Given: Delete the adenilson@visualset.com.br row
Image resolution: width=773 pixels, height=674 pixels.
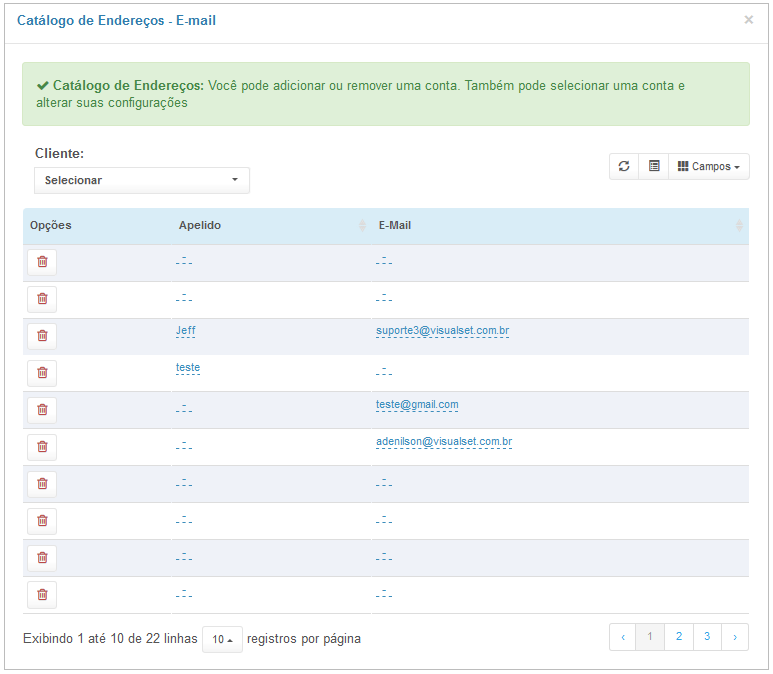Looking at the screenshot, I should (42, 447).
